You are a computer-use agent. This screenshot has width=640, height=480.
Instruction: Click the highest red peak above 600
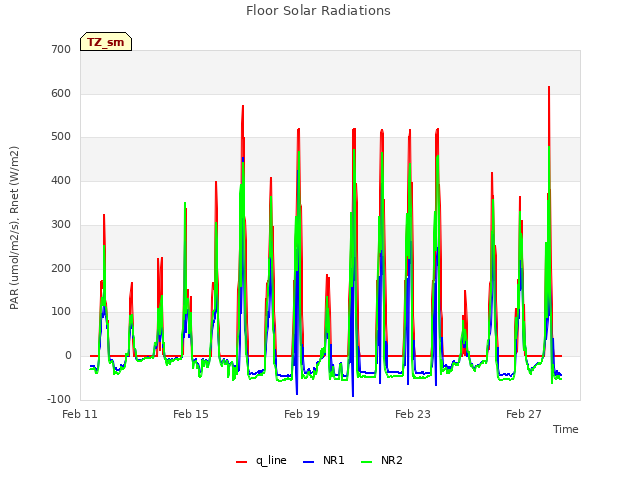tap(549, 87)
